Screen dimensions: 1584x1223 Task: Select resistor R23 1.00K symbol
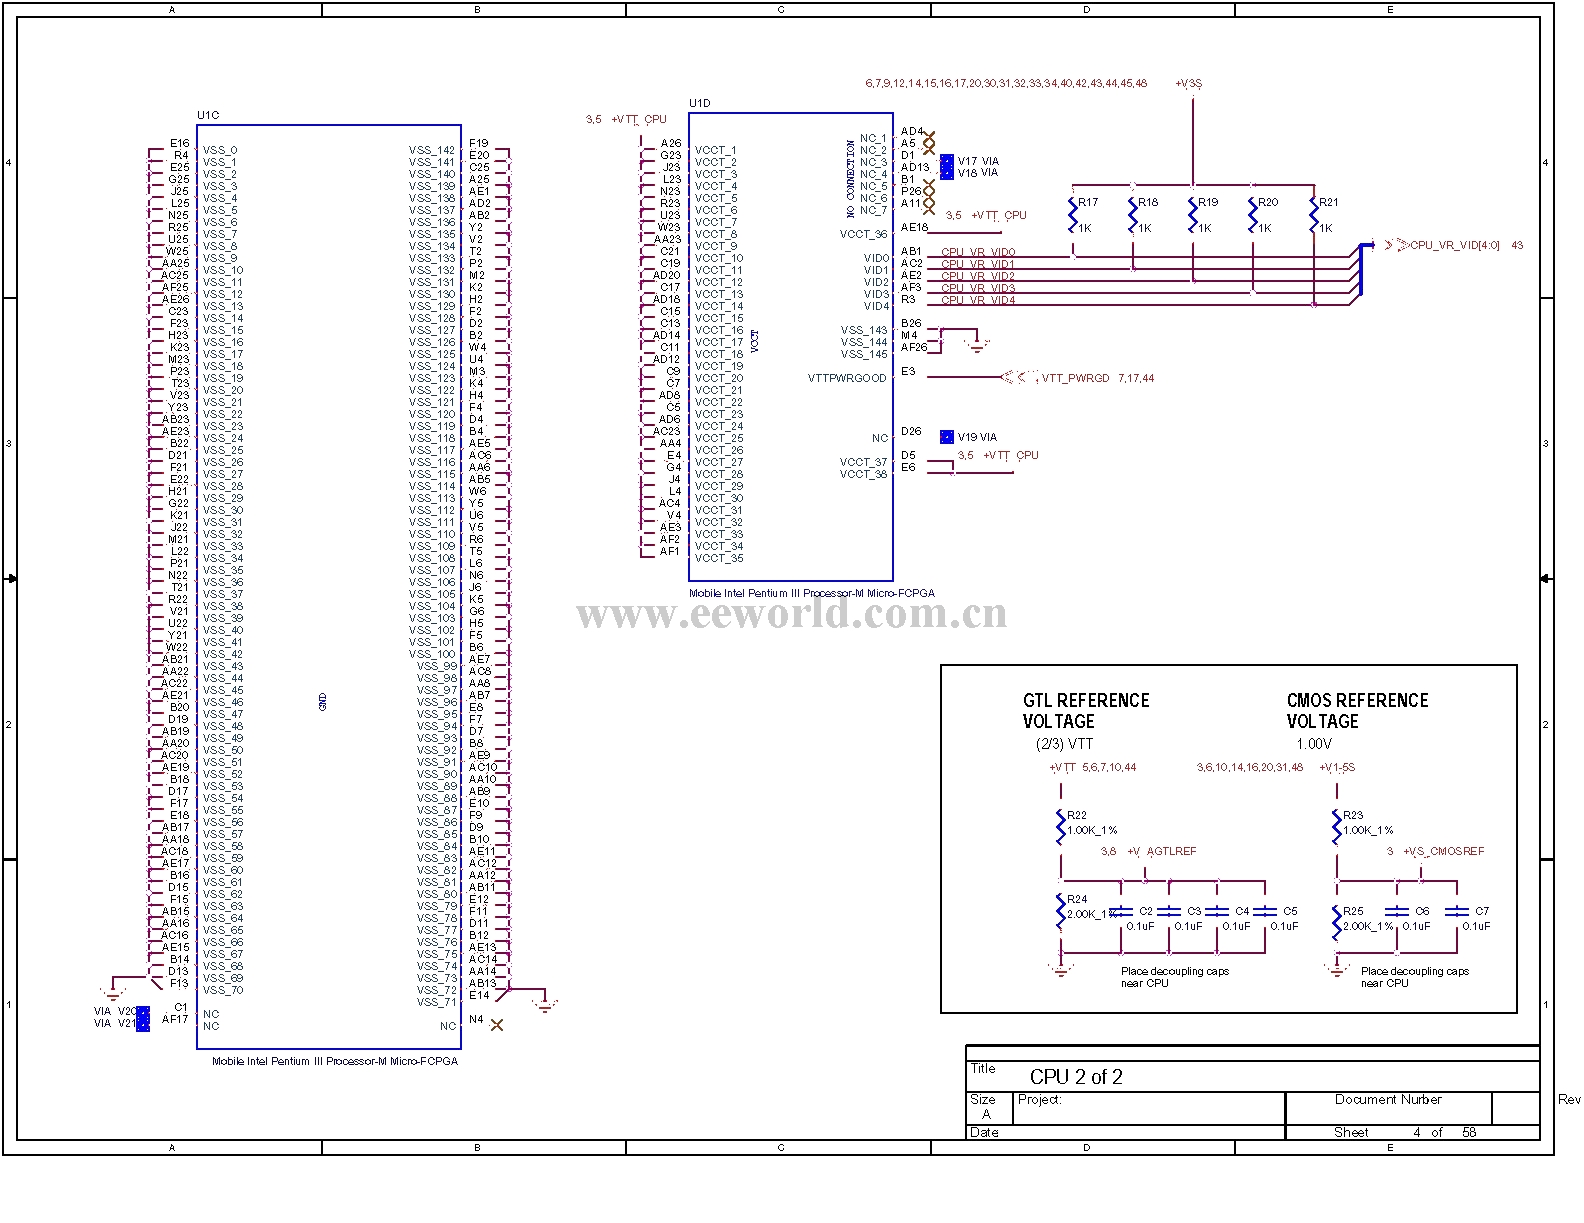[x=1337, y=826]
